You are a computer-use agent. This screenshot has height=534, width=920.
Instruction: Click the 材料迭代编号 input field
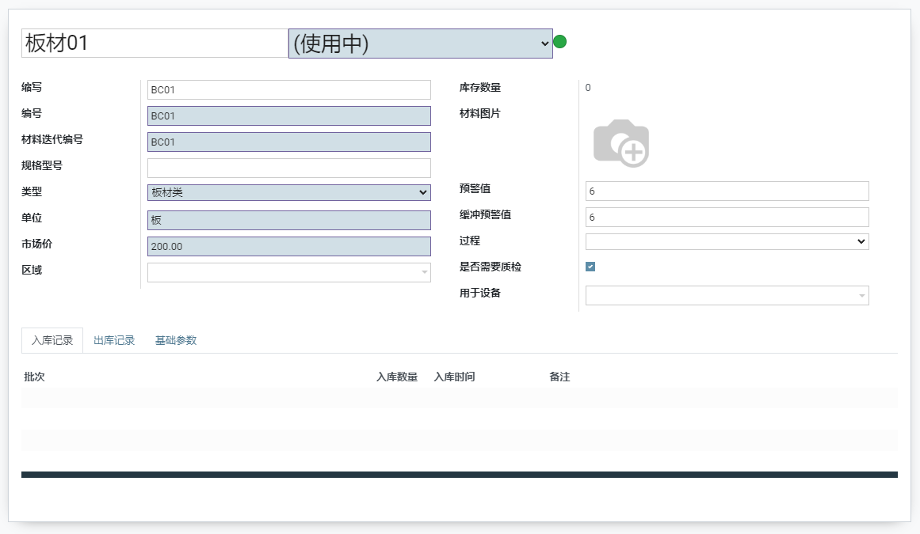coord(288,142)
